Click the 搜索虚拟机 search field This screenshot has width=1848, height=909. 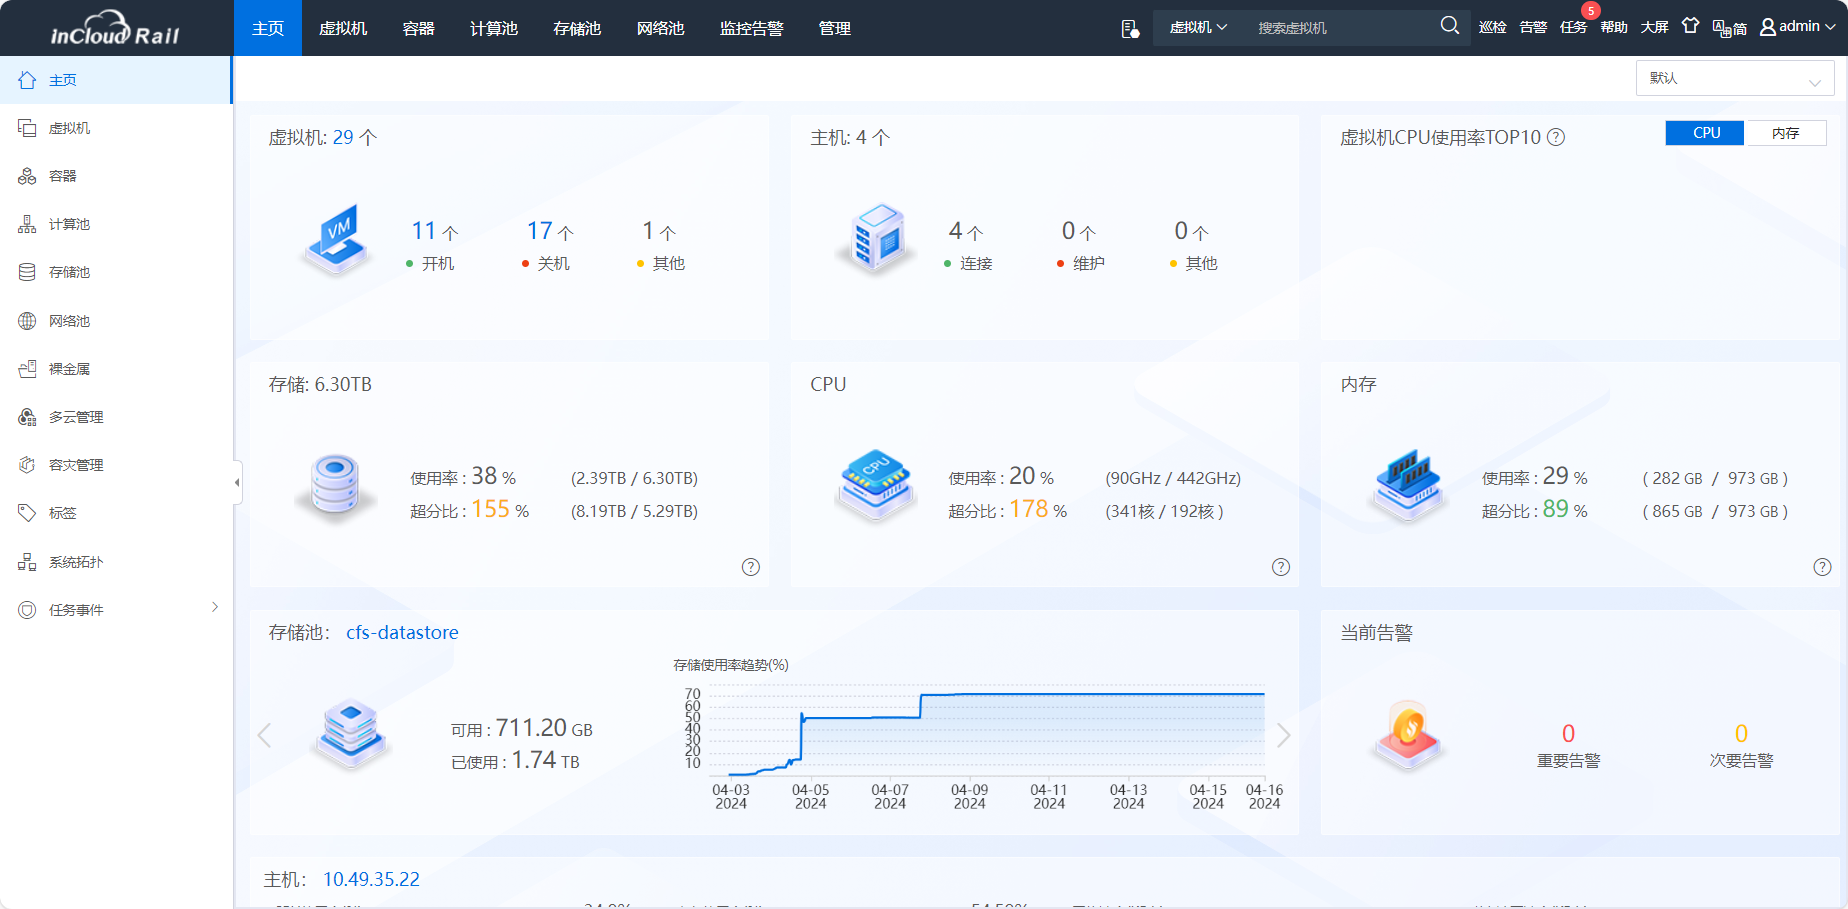[1340, 28]
